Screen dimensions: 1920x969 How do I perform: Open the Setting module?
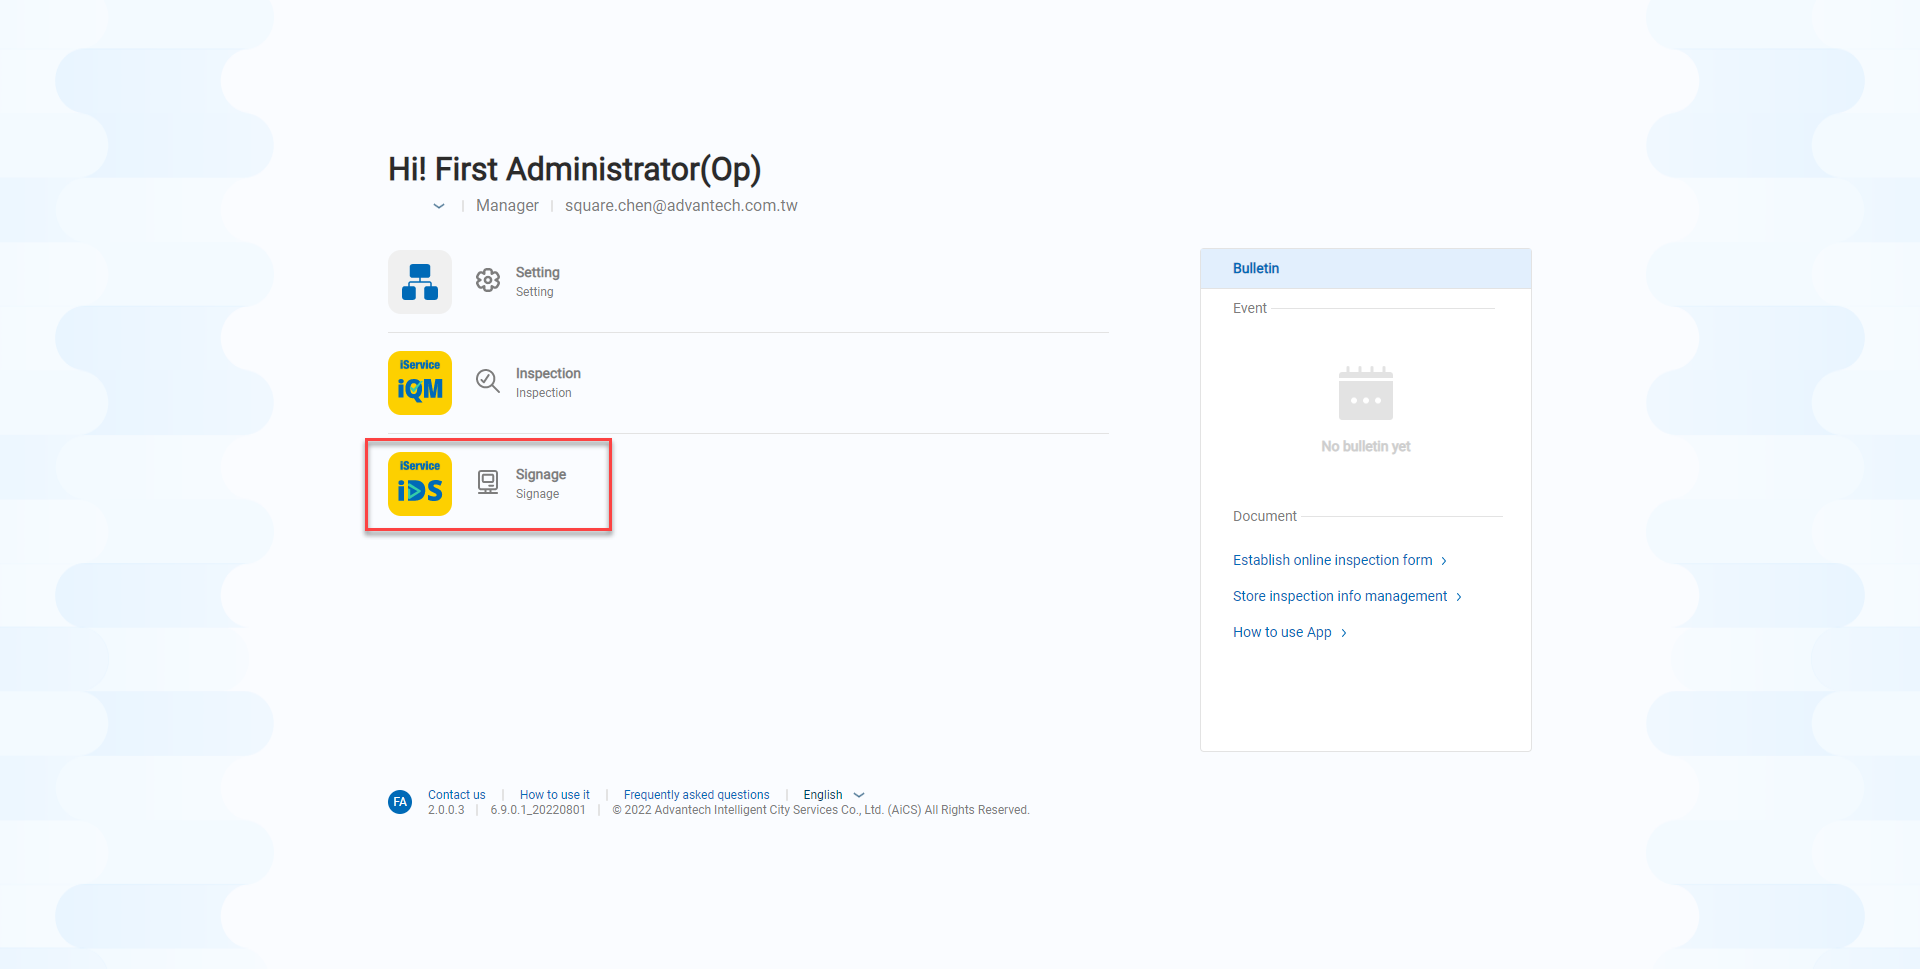coord(538,281)
